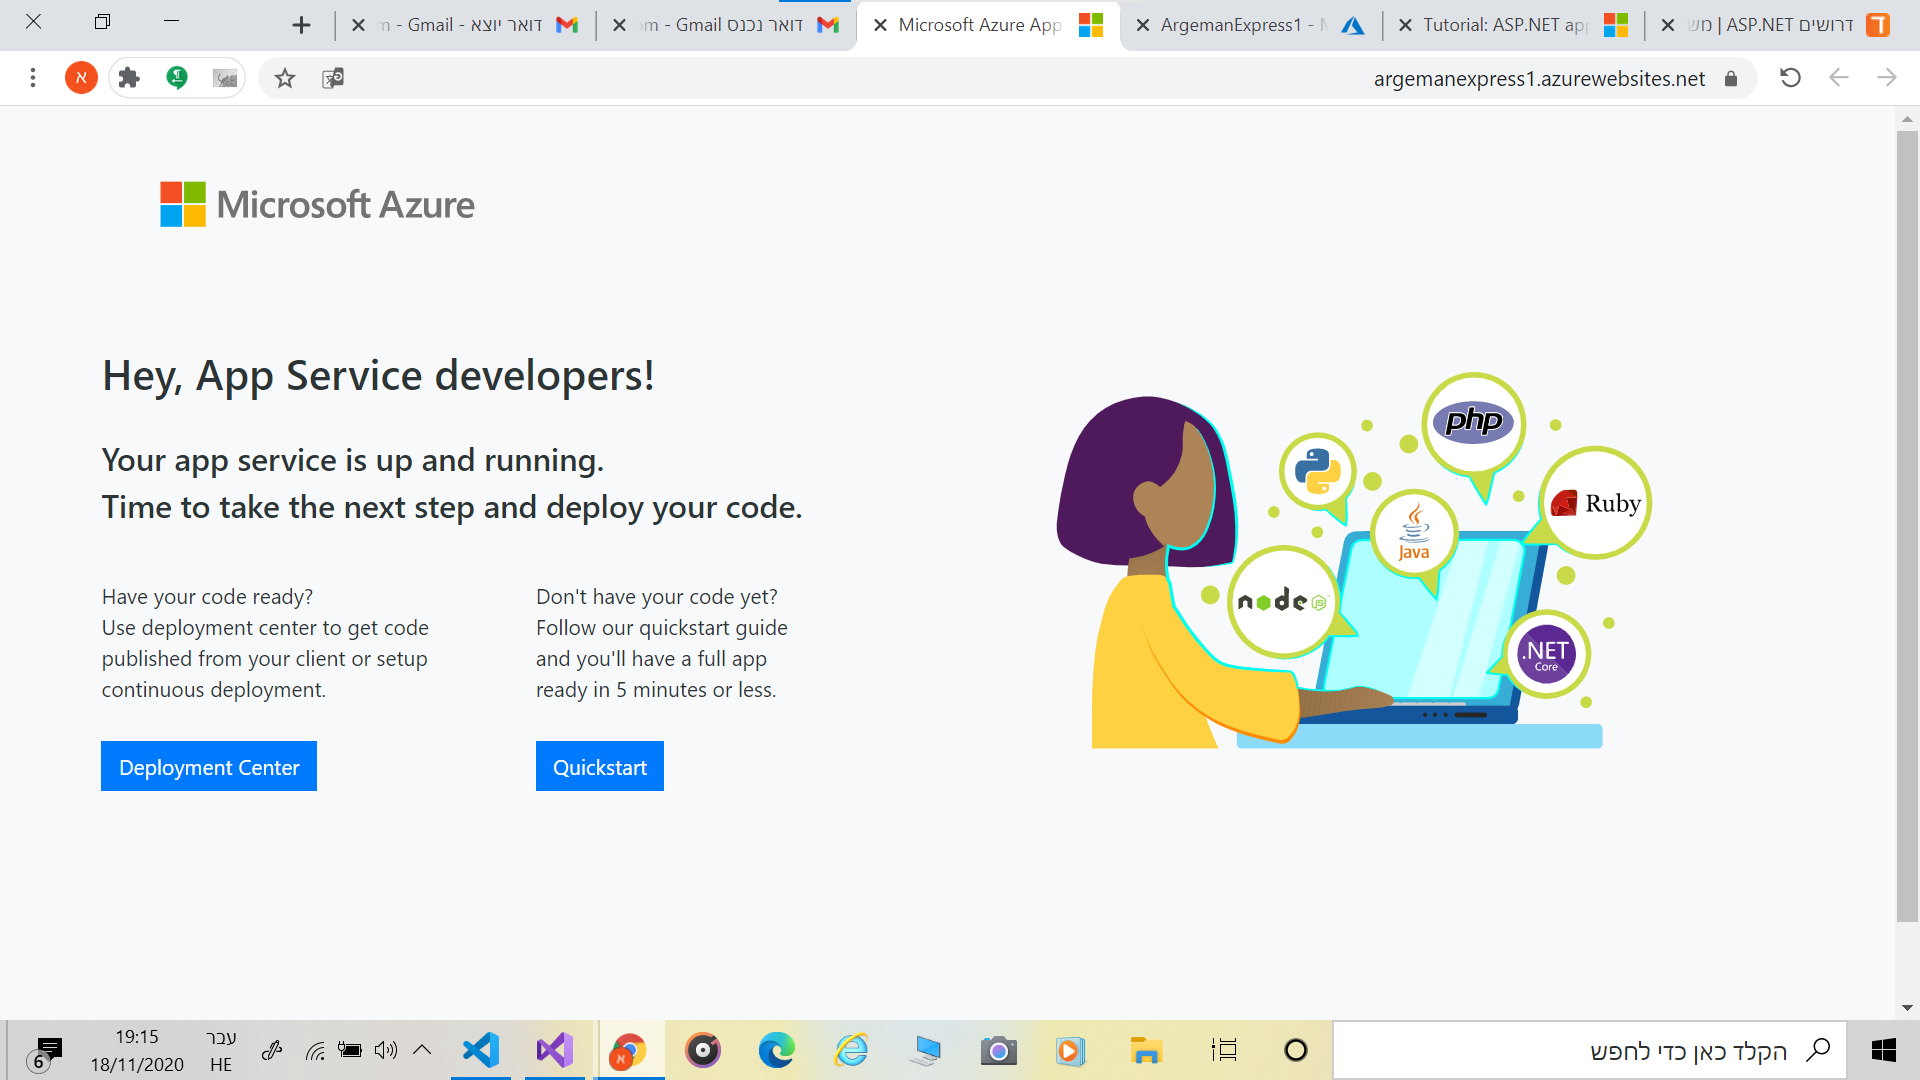
Task: Click the site lock security icon
Action: [x=1731, y=79]
